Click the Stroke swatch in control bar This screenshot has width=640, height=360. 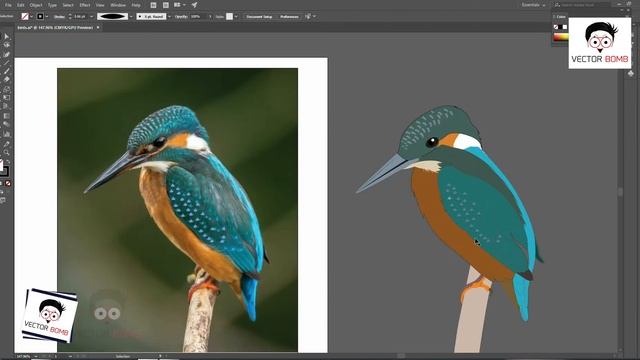click(40, 16)
